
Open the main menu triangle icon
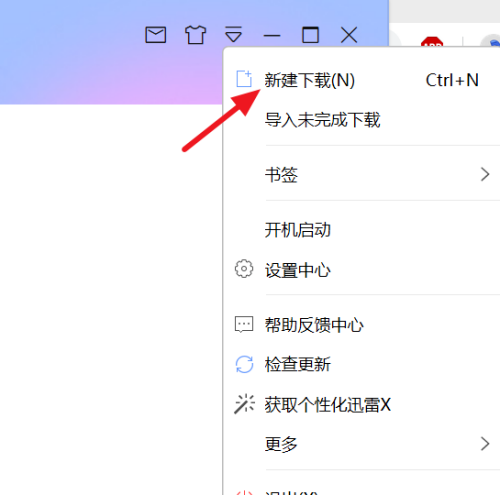coord(233,34)
